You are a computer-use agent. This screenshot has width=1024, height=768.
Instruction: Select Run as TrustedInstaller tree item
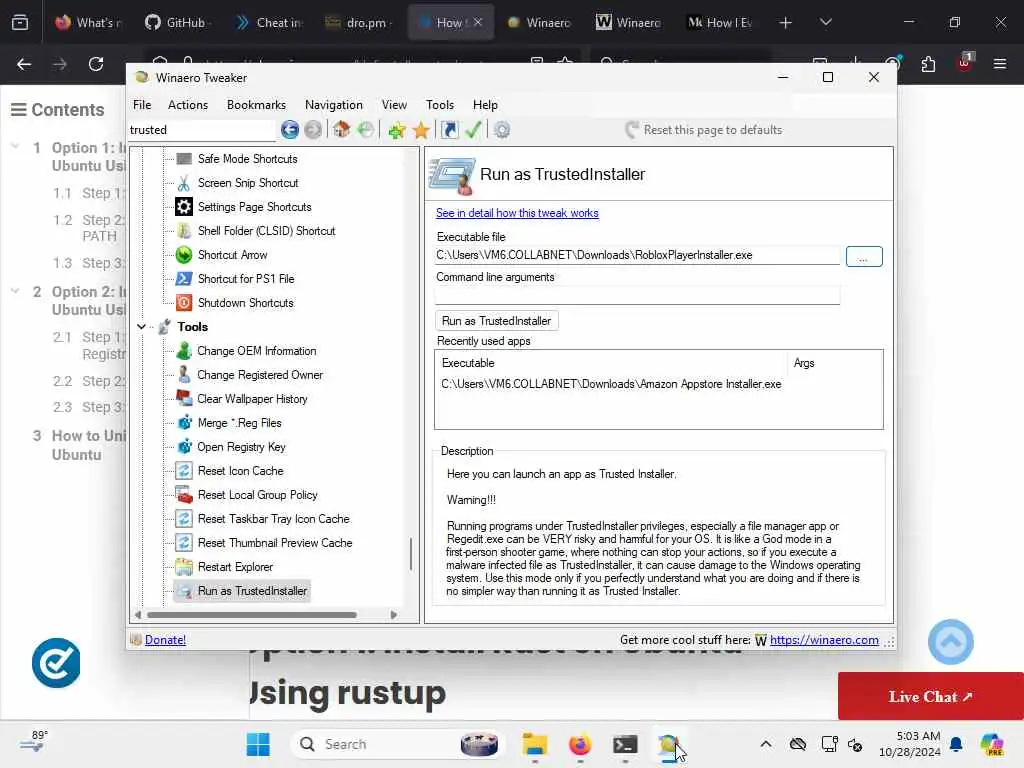pyautogui.click(x=252, y=591)
